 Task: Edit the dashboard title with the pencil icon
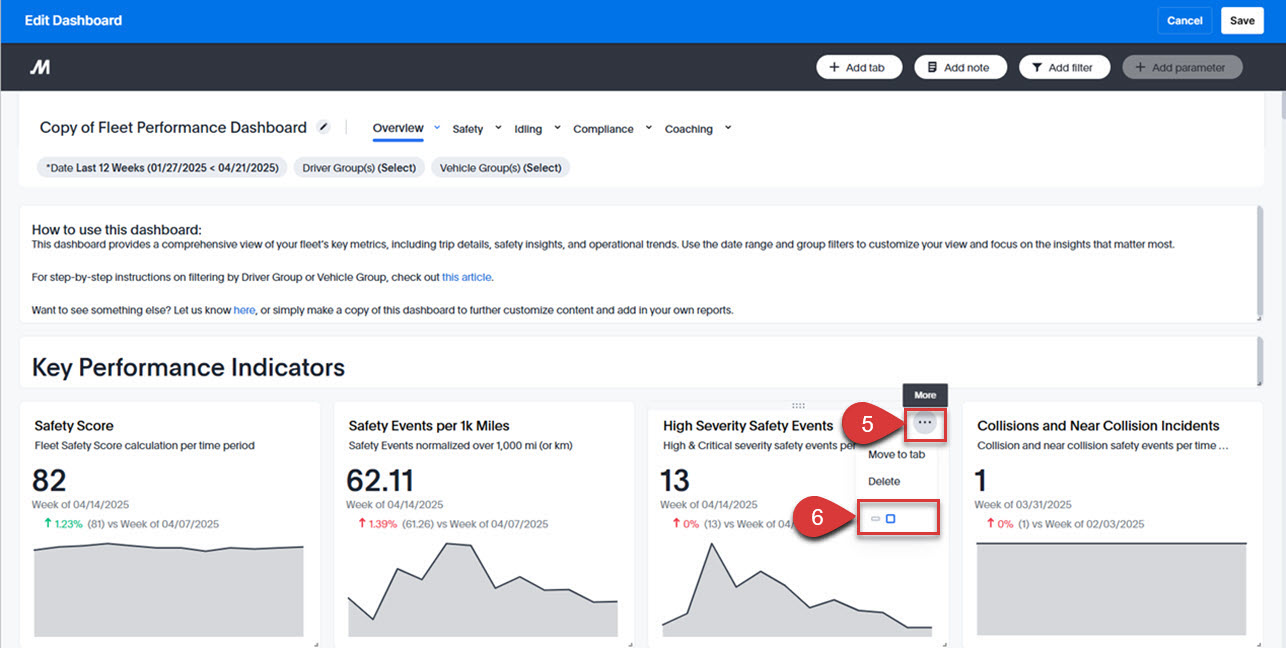[x=323, y=127]
